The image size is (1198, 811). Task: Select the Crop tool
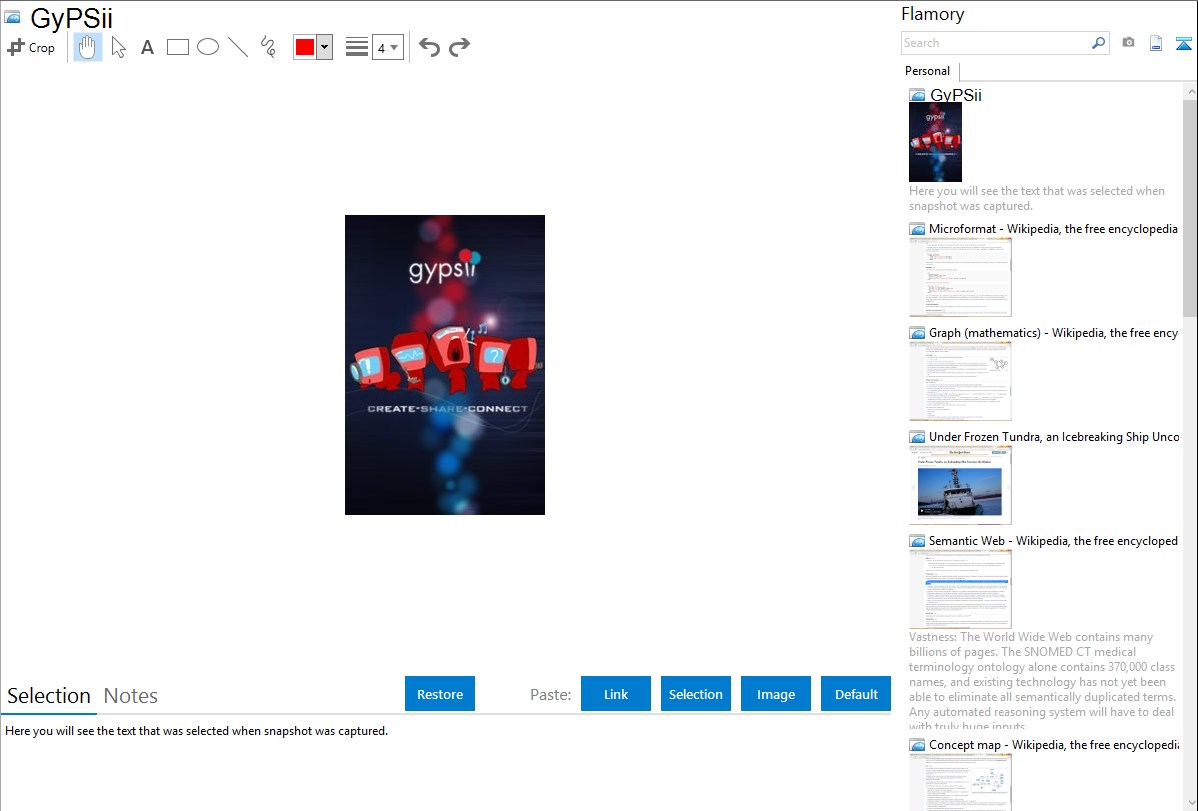click(31, 47)
